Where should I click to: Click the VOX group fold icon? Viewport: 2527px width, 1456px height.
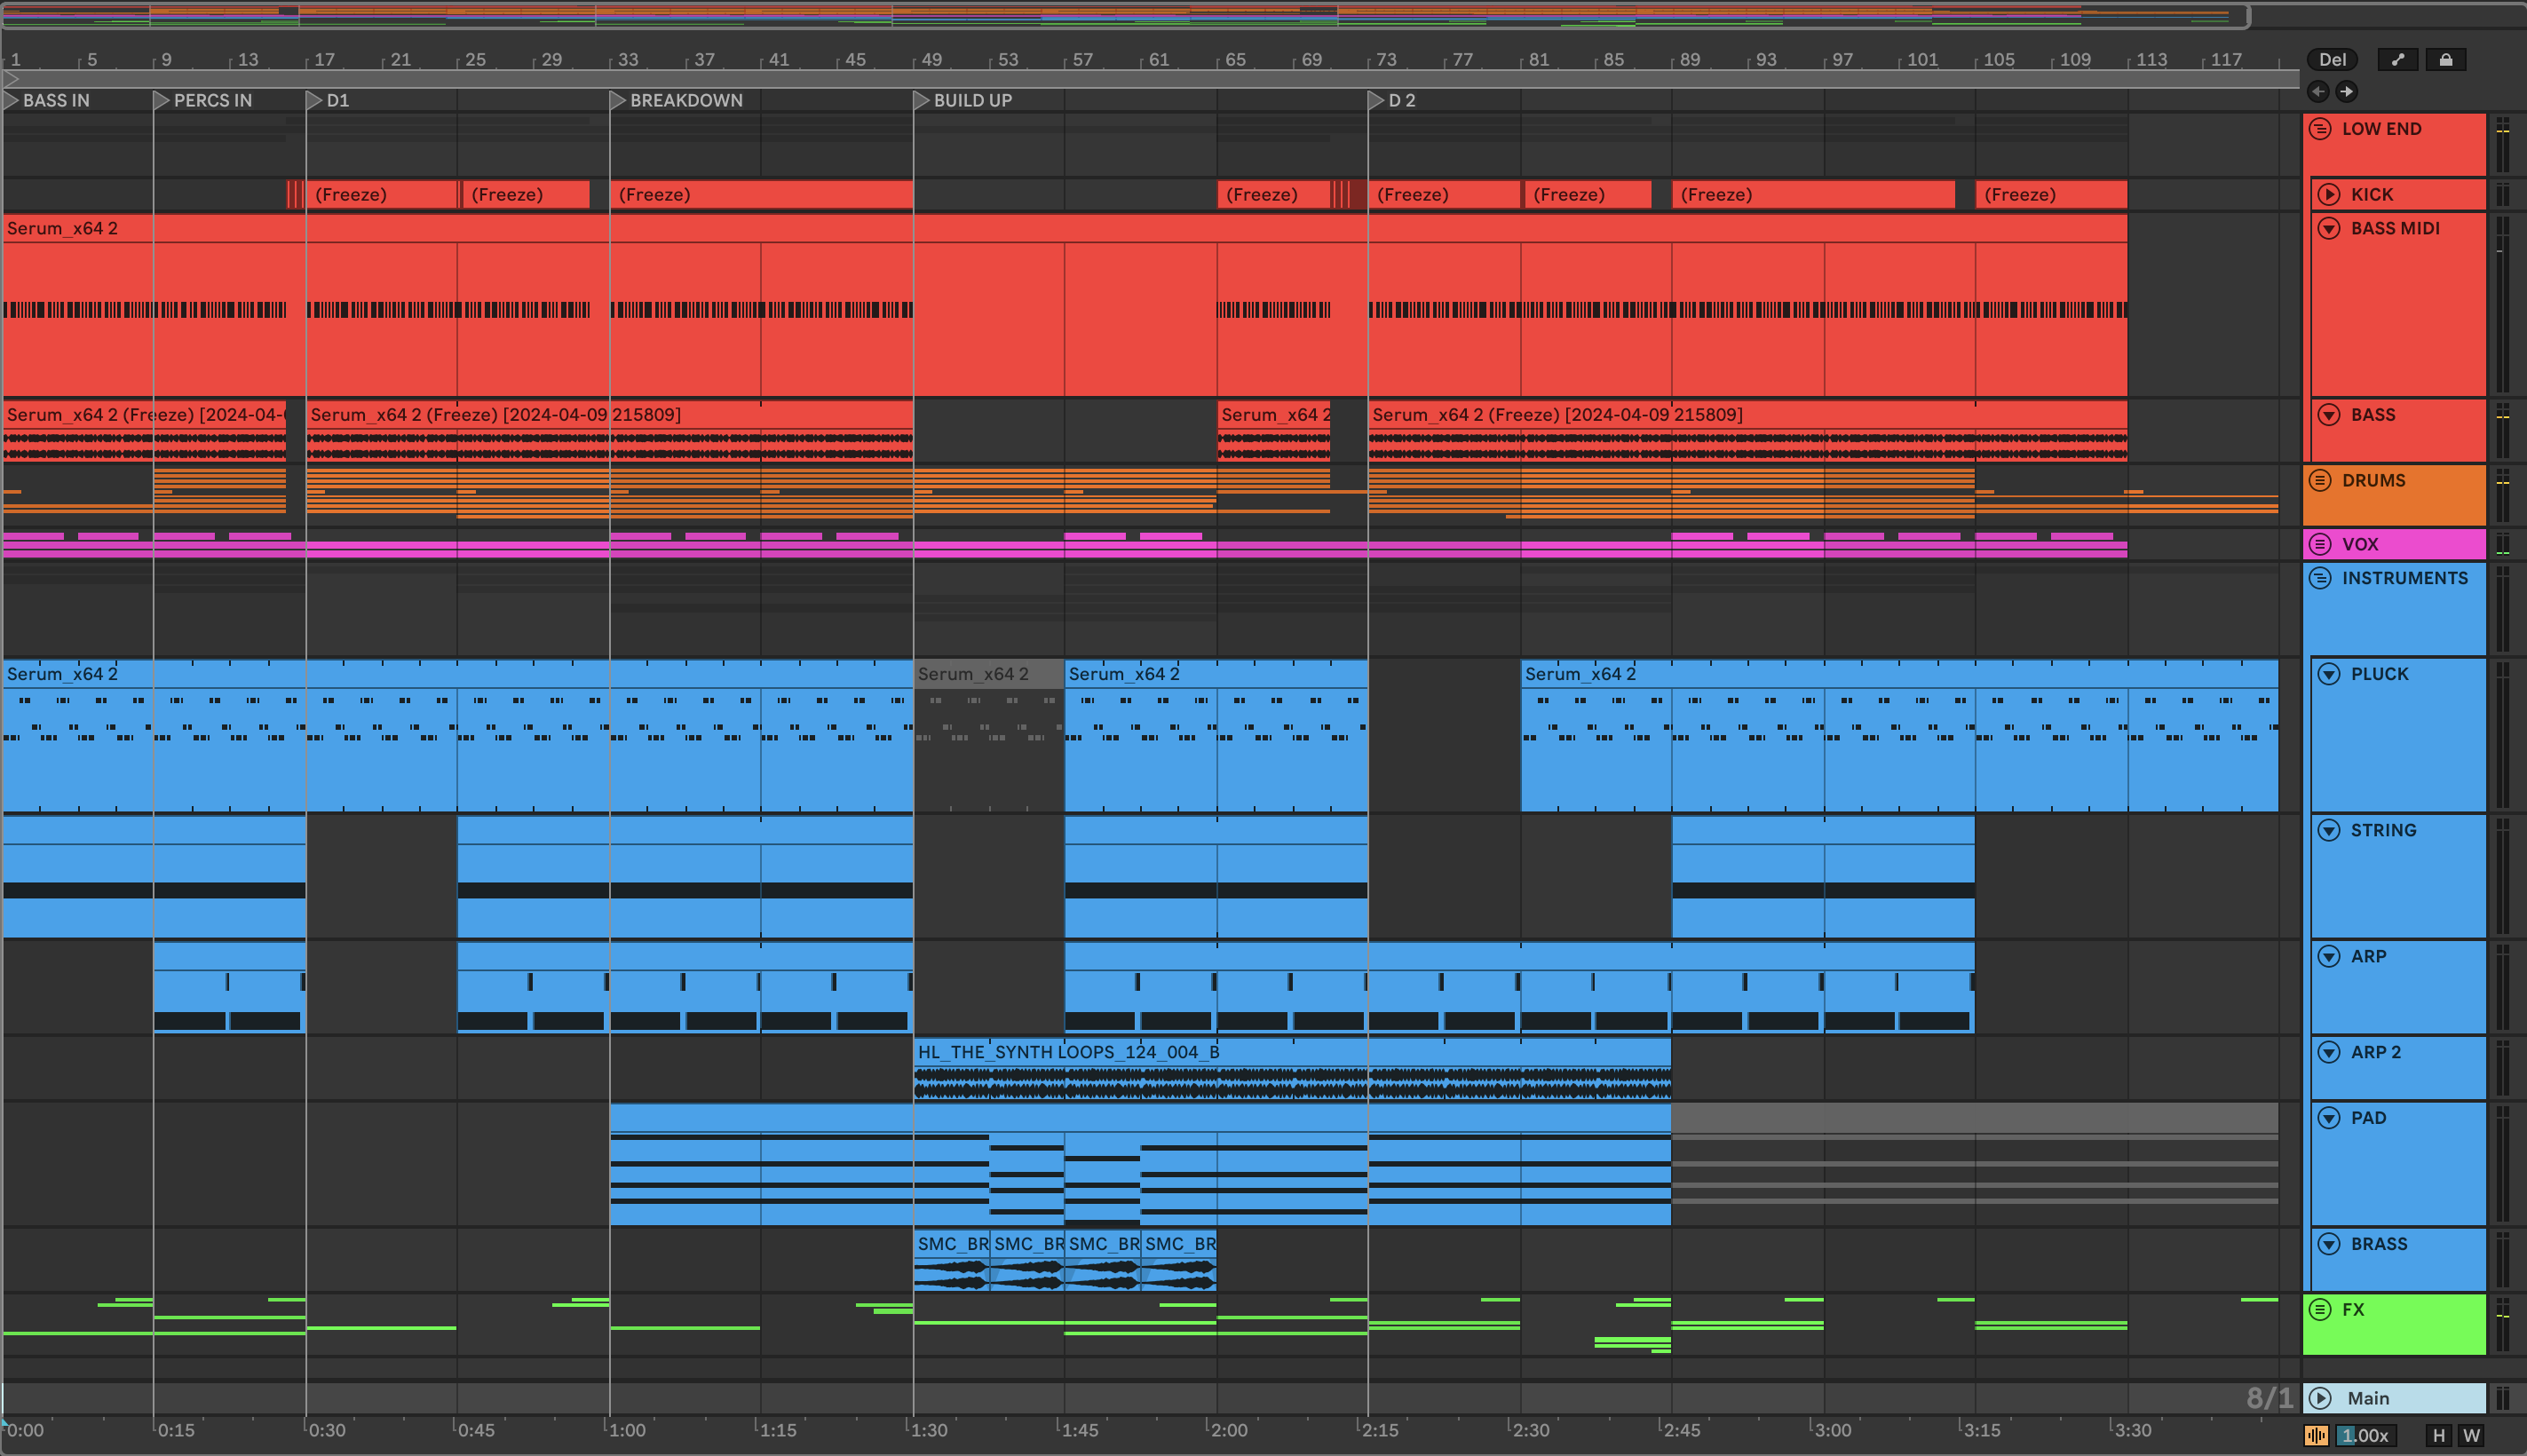point(2320,544)
